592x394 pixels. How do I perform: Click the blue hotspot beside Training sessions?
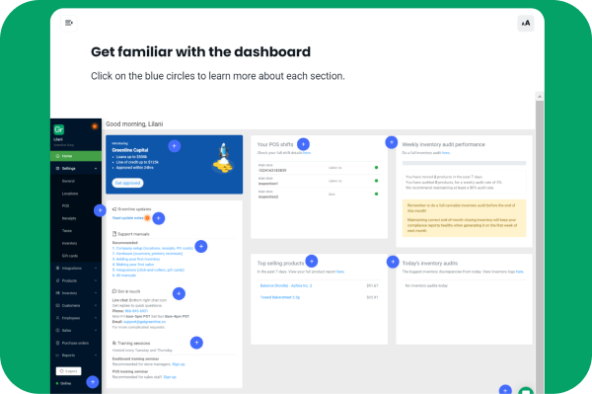pos(196,343)
